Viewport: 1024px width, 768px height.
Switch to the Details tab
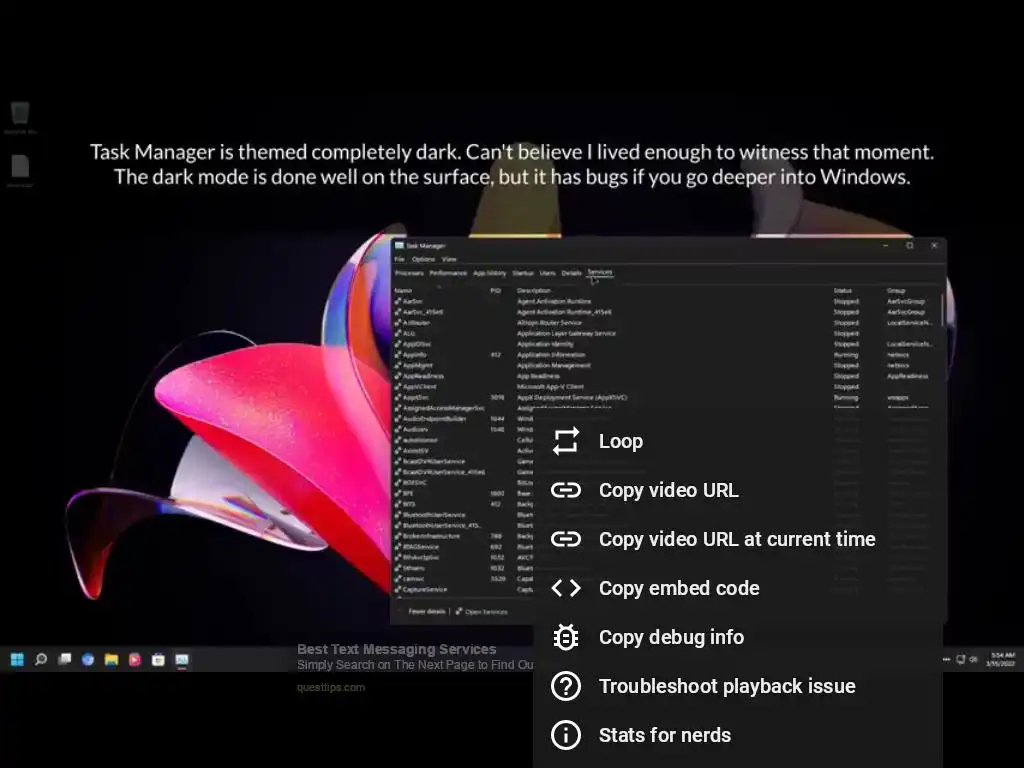(x=571, y=273)
